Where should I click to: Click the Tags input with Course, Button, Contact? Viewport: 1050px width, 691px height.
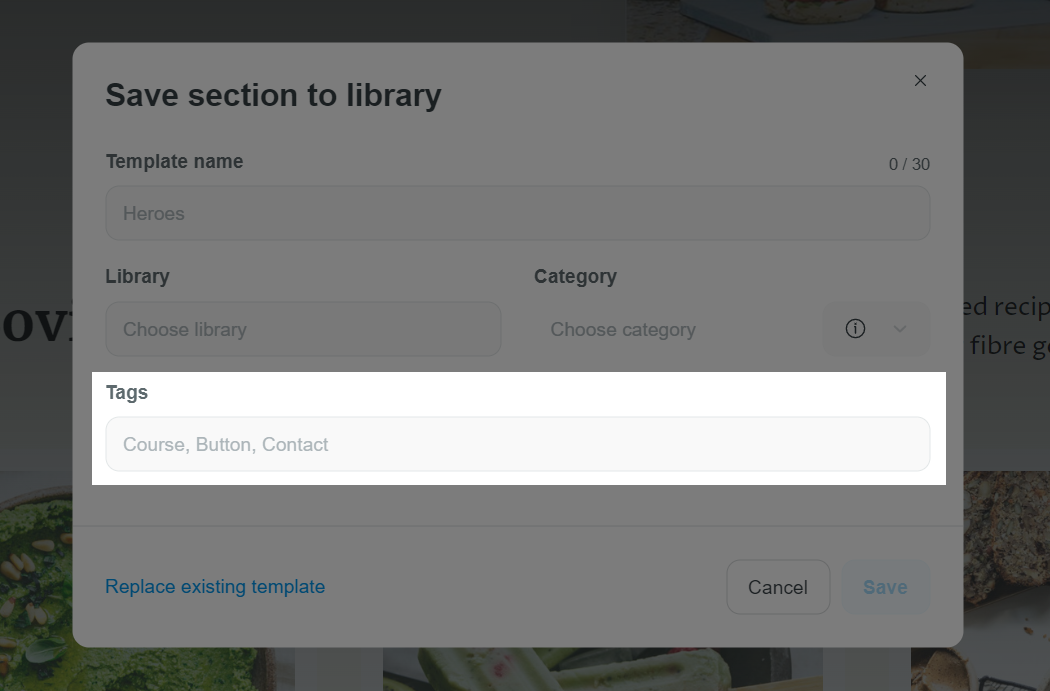[518, 444]
